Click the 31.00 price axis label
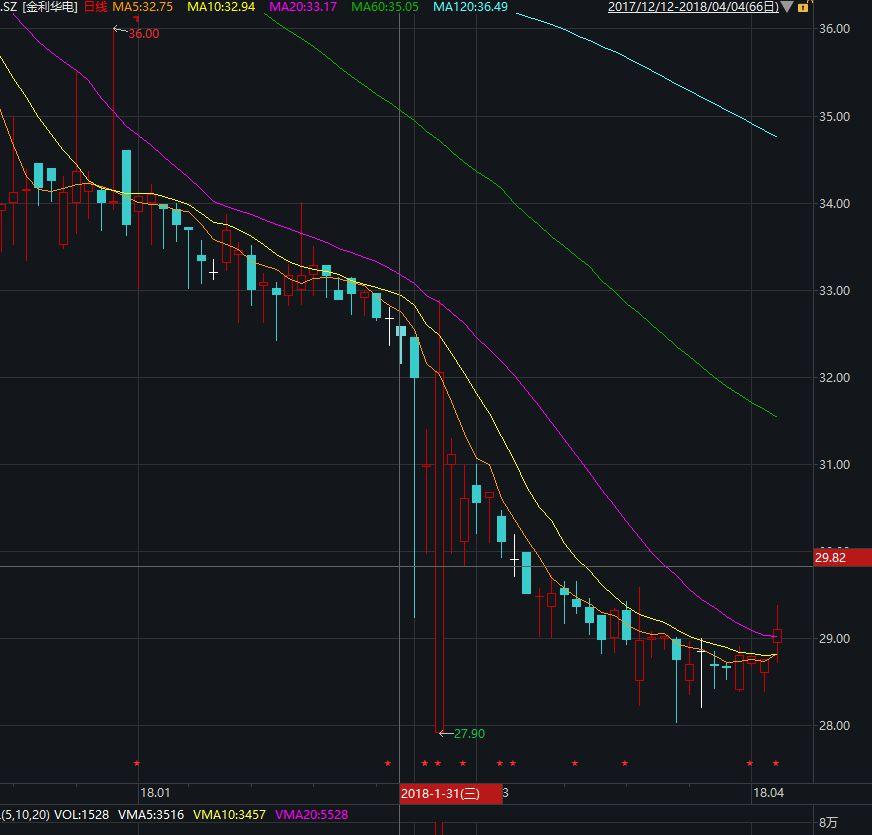Image resolution: width=872 pixels, height=835 pixels. (x=834, y=465)
